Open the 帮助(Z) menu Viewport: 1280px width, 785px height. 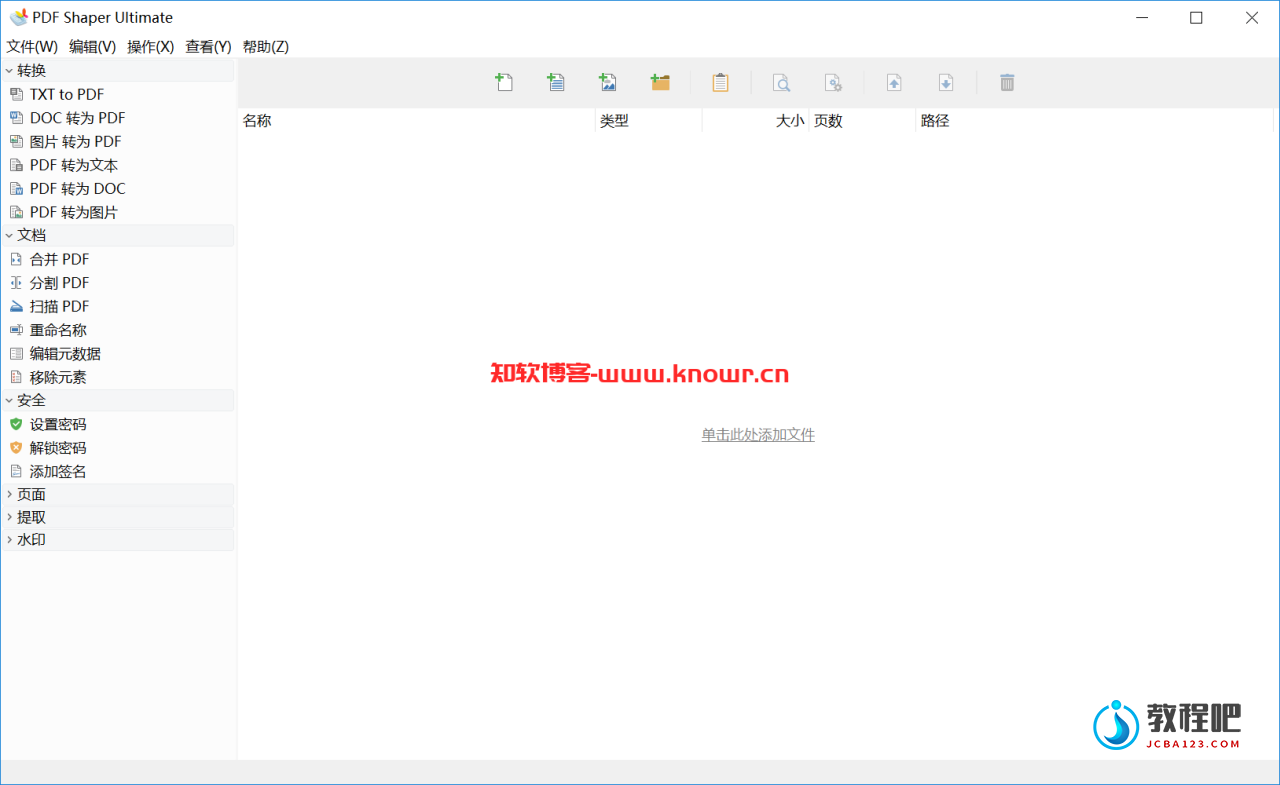point(266,47)
